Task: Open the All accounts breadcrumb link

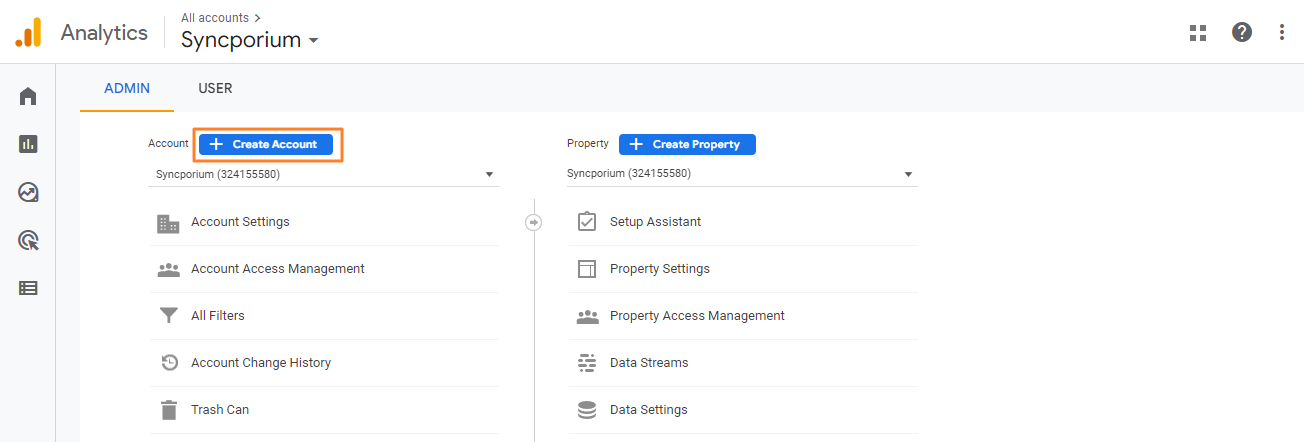Action: tap(221, 17)
